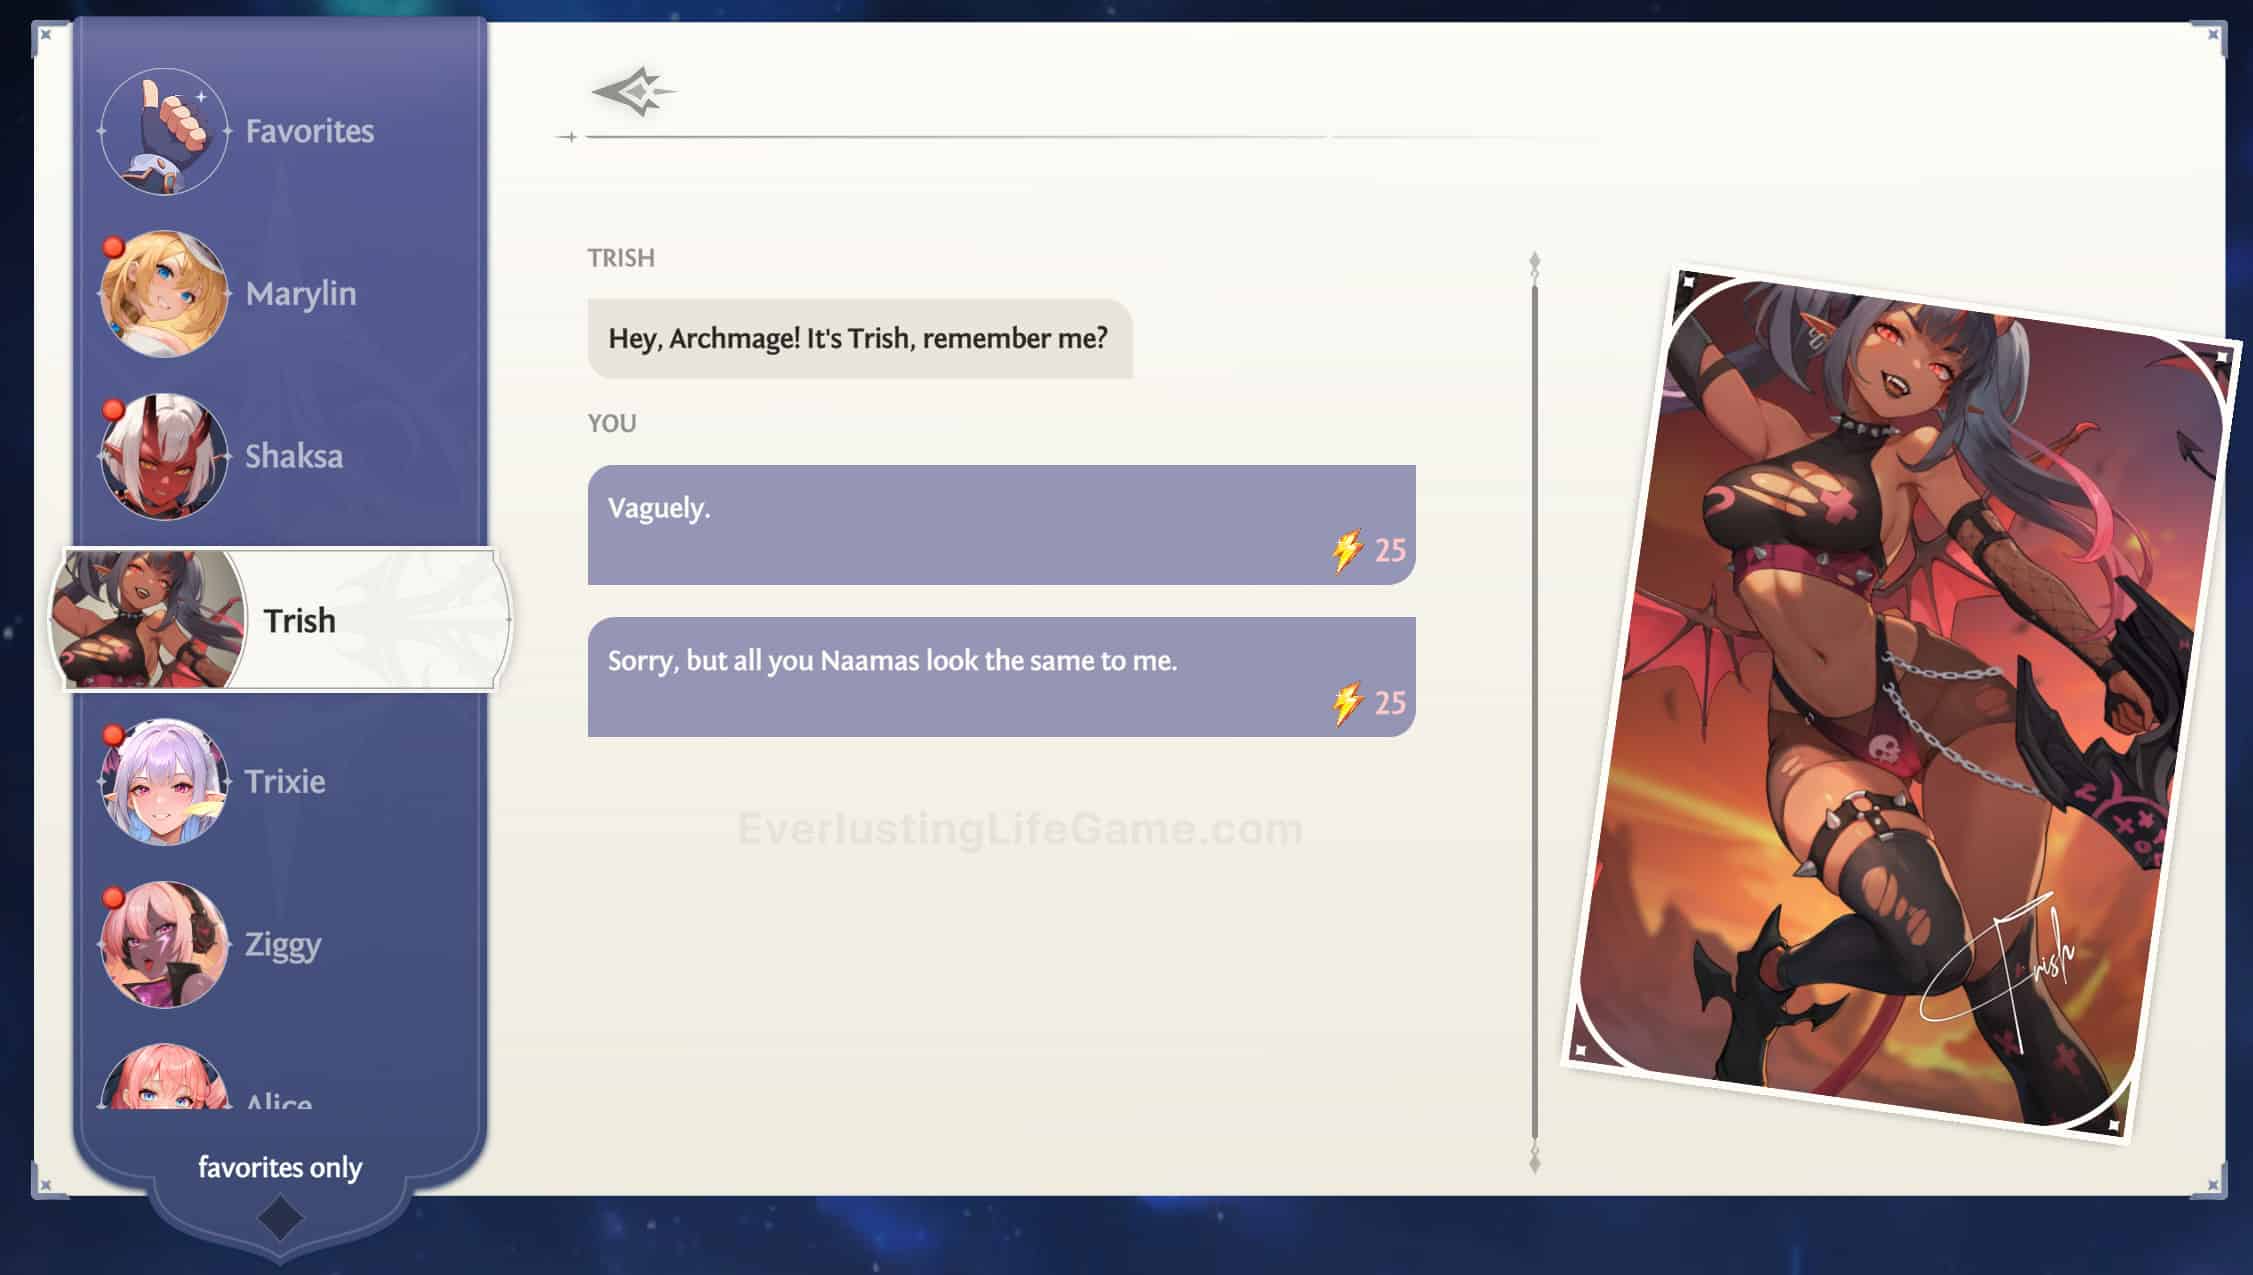The height and width of the screenshot is (1275, 2253).
Task: Select Ziggy's avatar portrait
Action: (163, 944)
